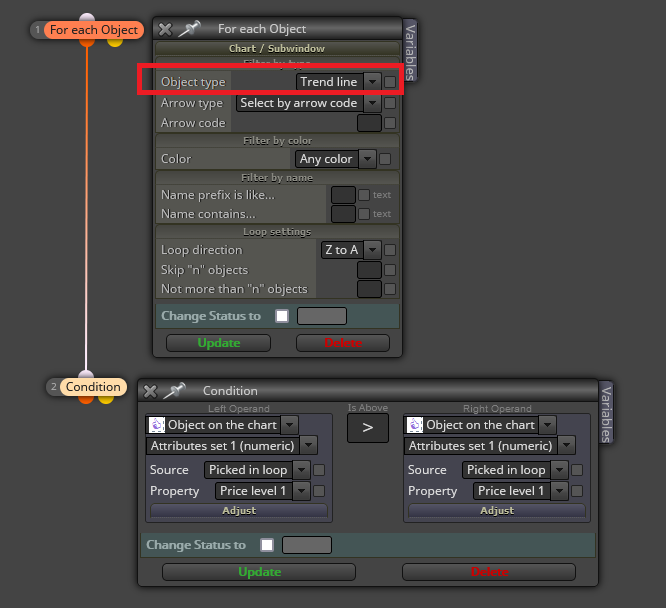The width and height of the screenshot is (666, 608).
Task: Open Variables tab of For each Object panel
Action: point(410,51)
